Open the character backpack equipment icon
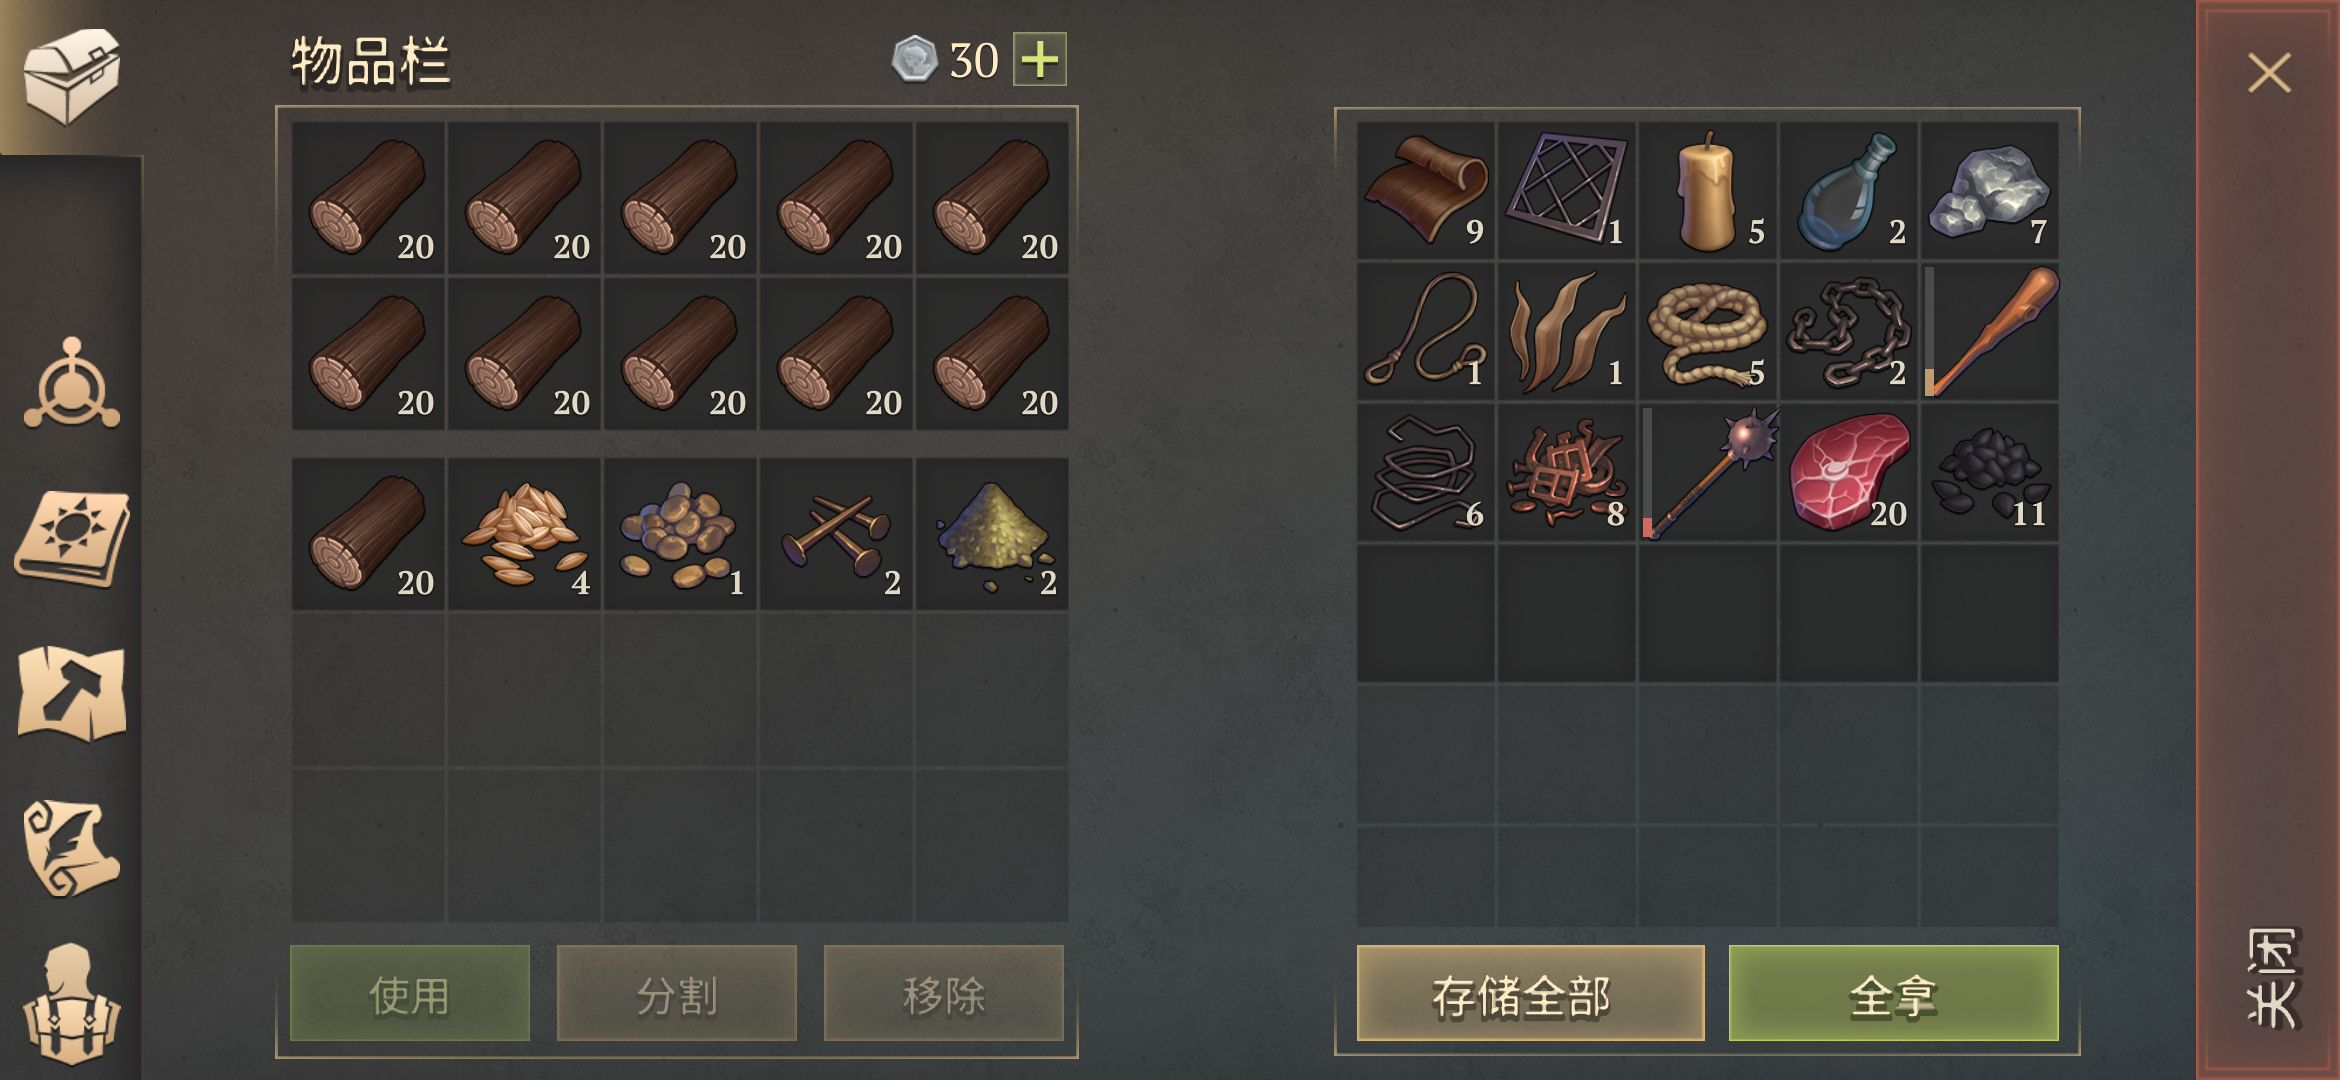Screen dimensions: 2340x1080 (71, 1003)
